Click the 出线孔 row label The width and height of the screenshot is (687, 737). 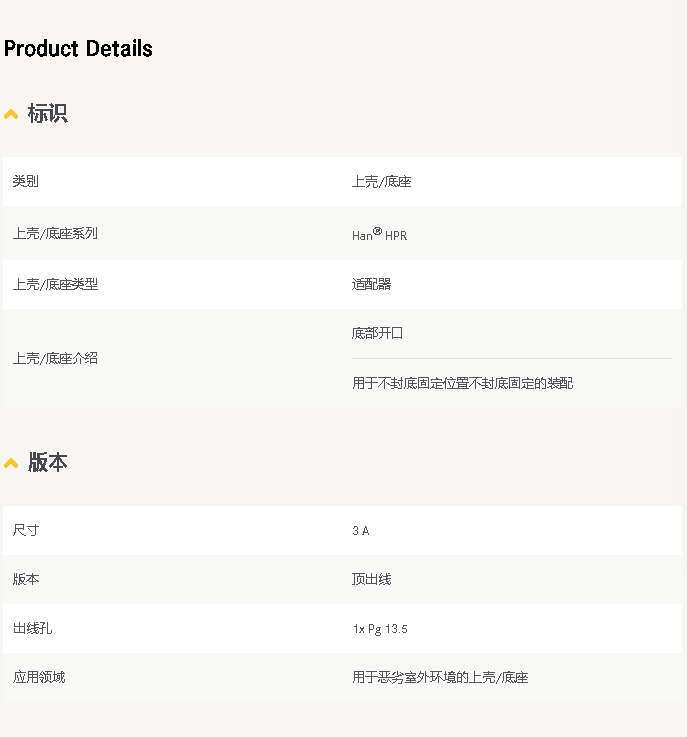(x=32, y=628)
